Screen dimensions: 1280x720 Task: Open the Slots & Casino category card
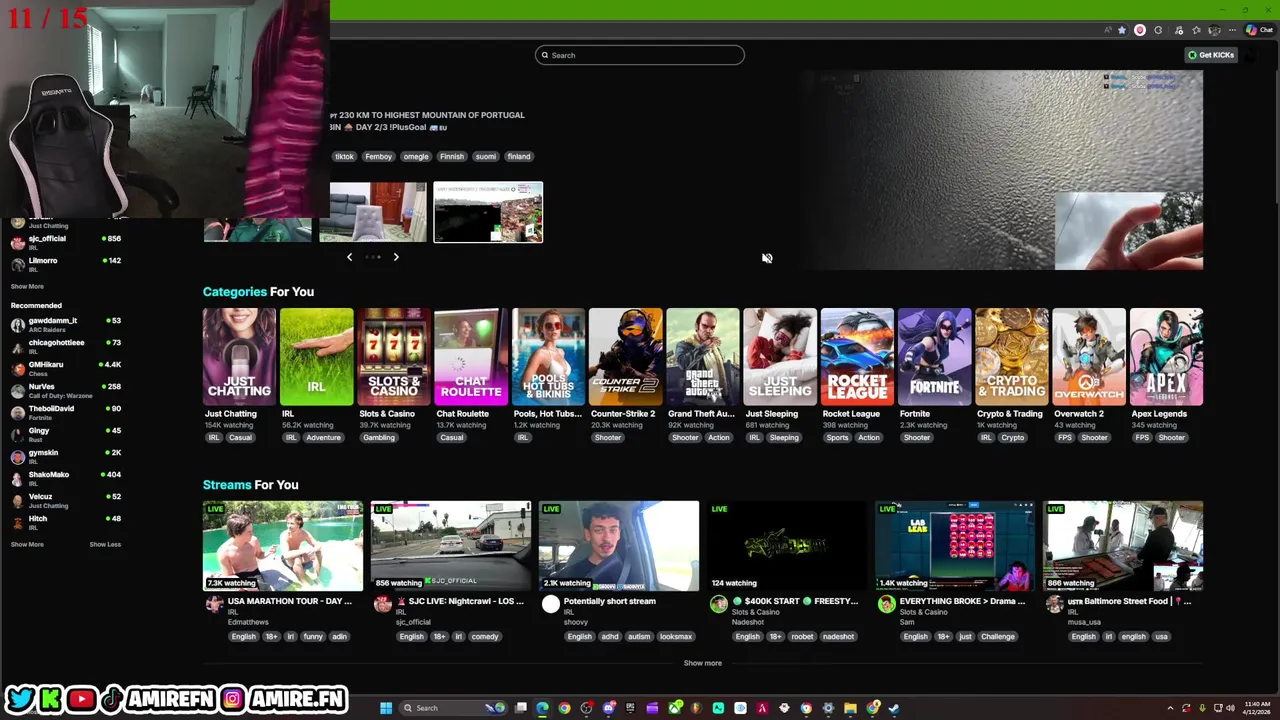point(394,357)
